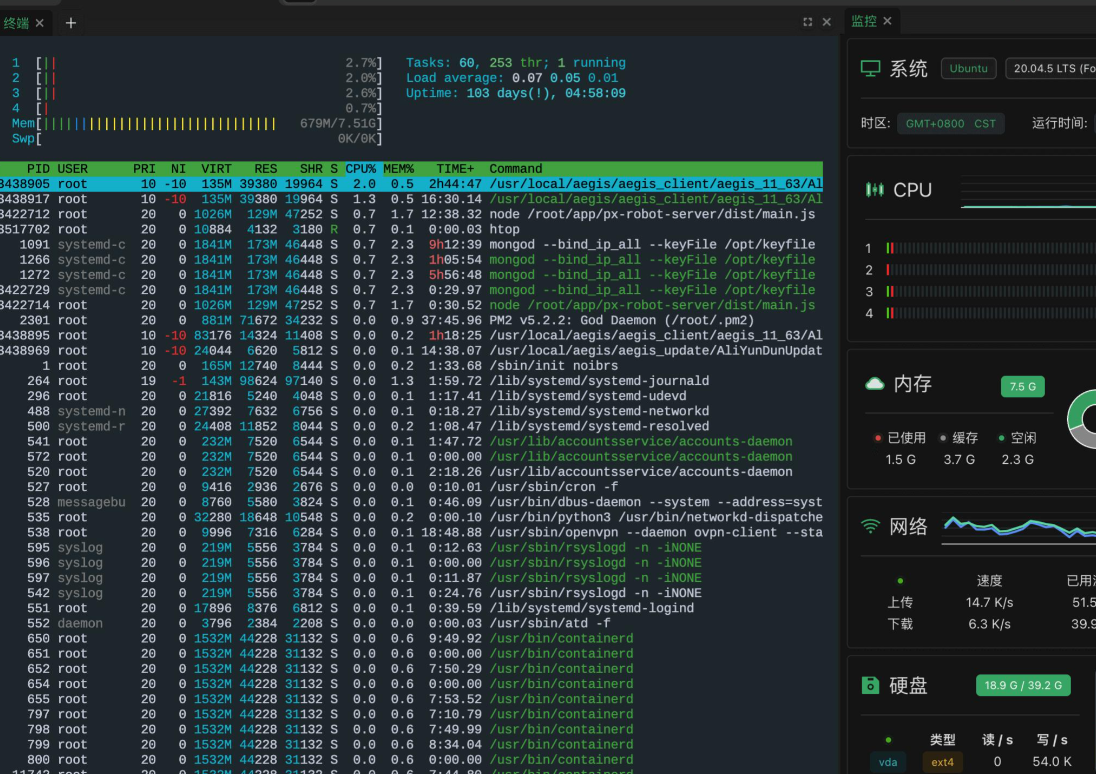Click the system monitor icon beside 系统
Screen dimensions: 1096x774
(x=870, y=69)
